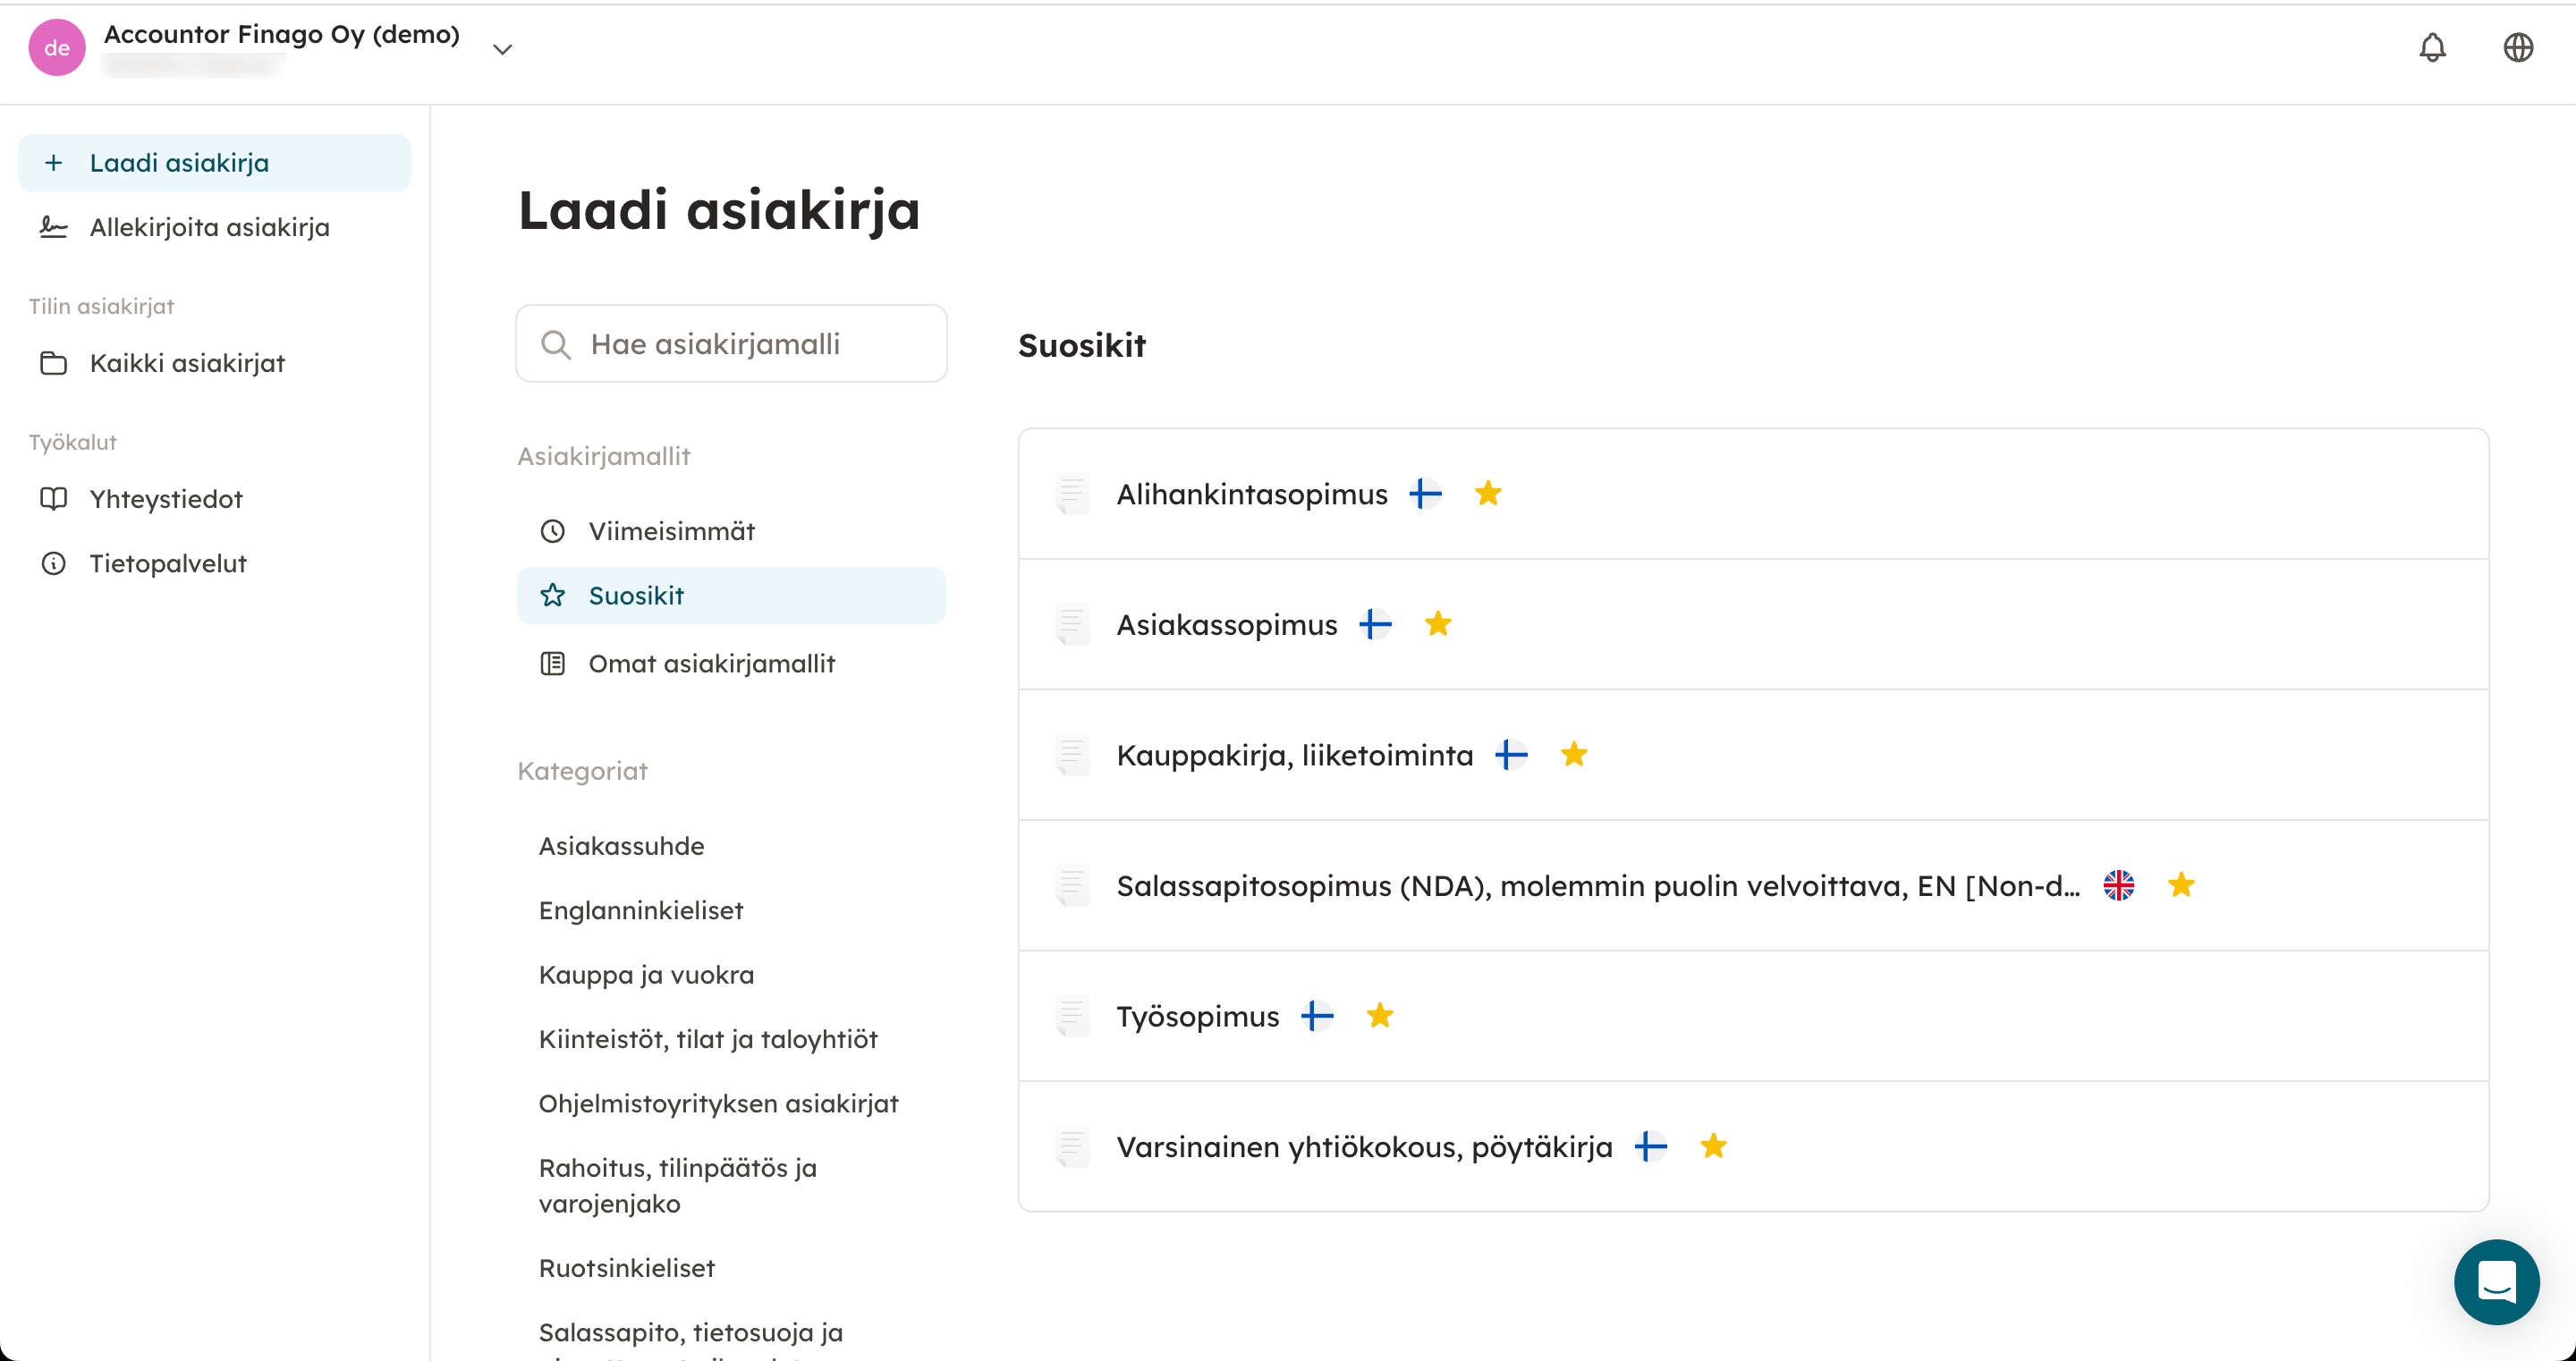Open the Rahoitus, tilinpäätös ja varojenjako category

pyautogui.click(x=677, y=1185)
